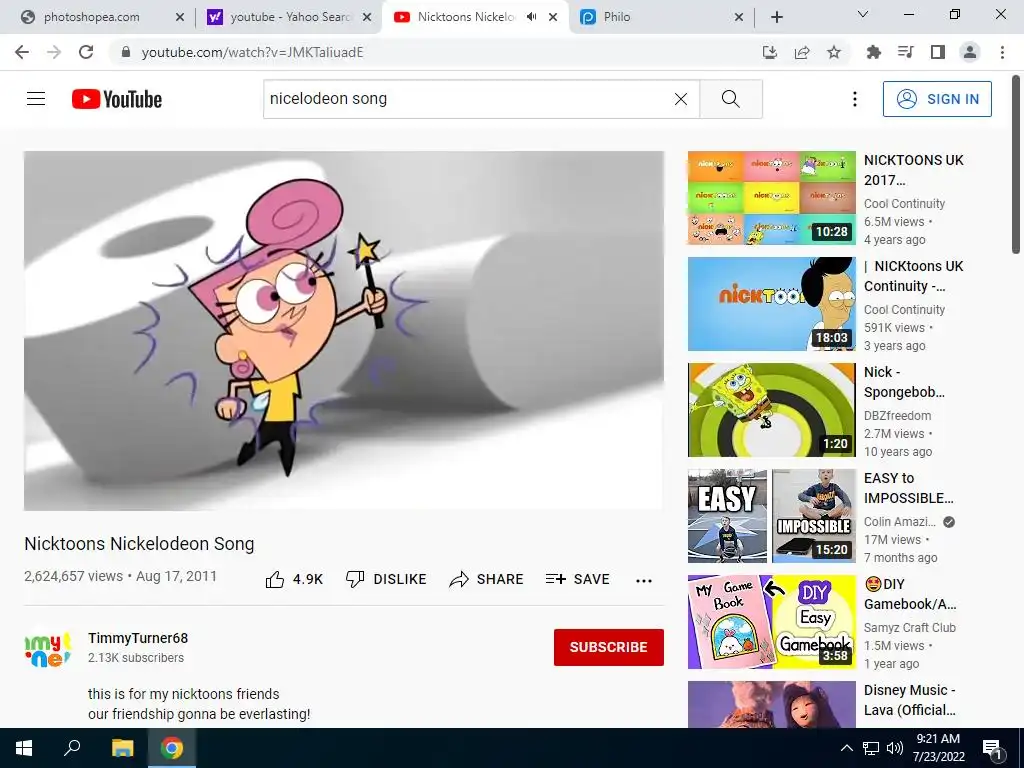
Task: Go back with the browser back arrow
Action: 22,52
